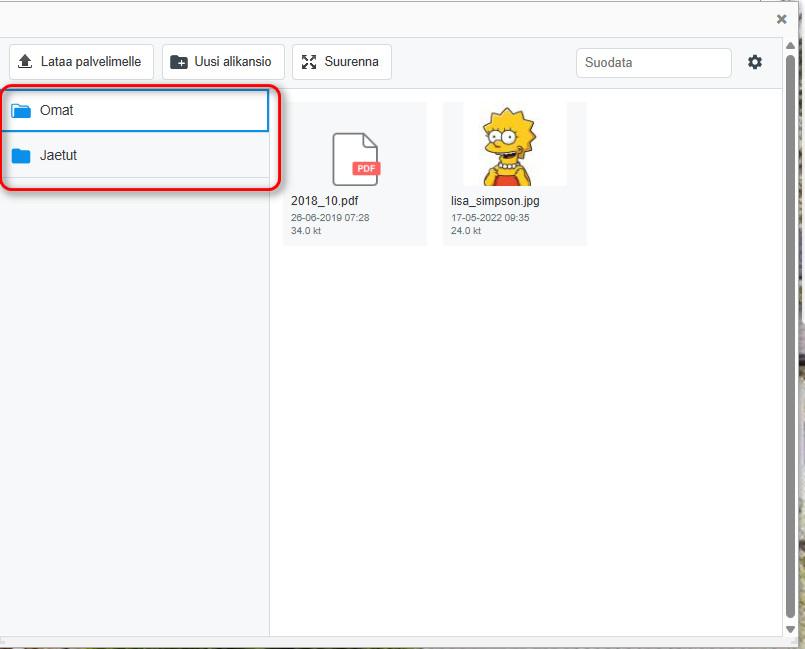Screen dimensions: 805x649
Task: Click the upload icon beside Lataa palvelimelle
Action: click(25, 62)
